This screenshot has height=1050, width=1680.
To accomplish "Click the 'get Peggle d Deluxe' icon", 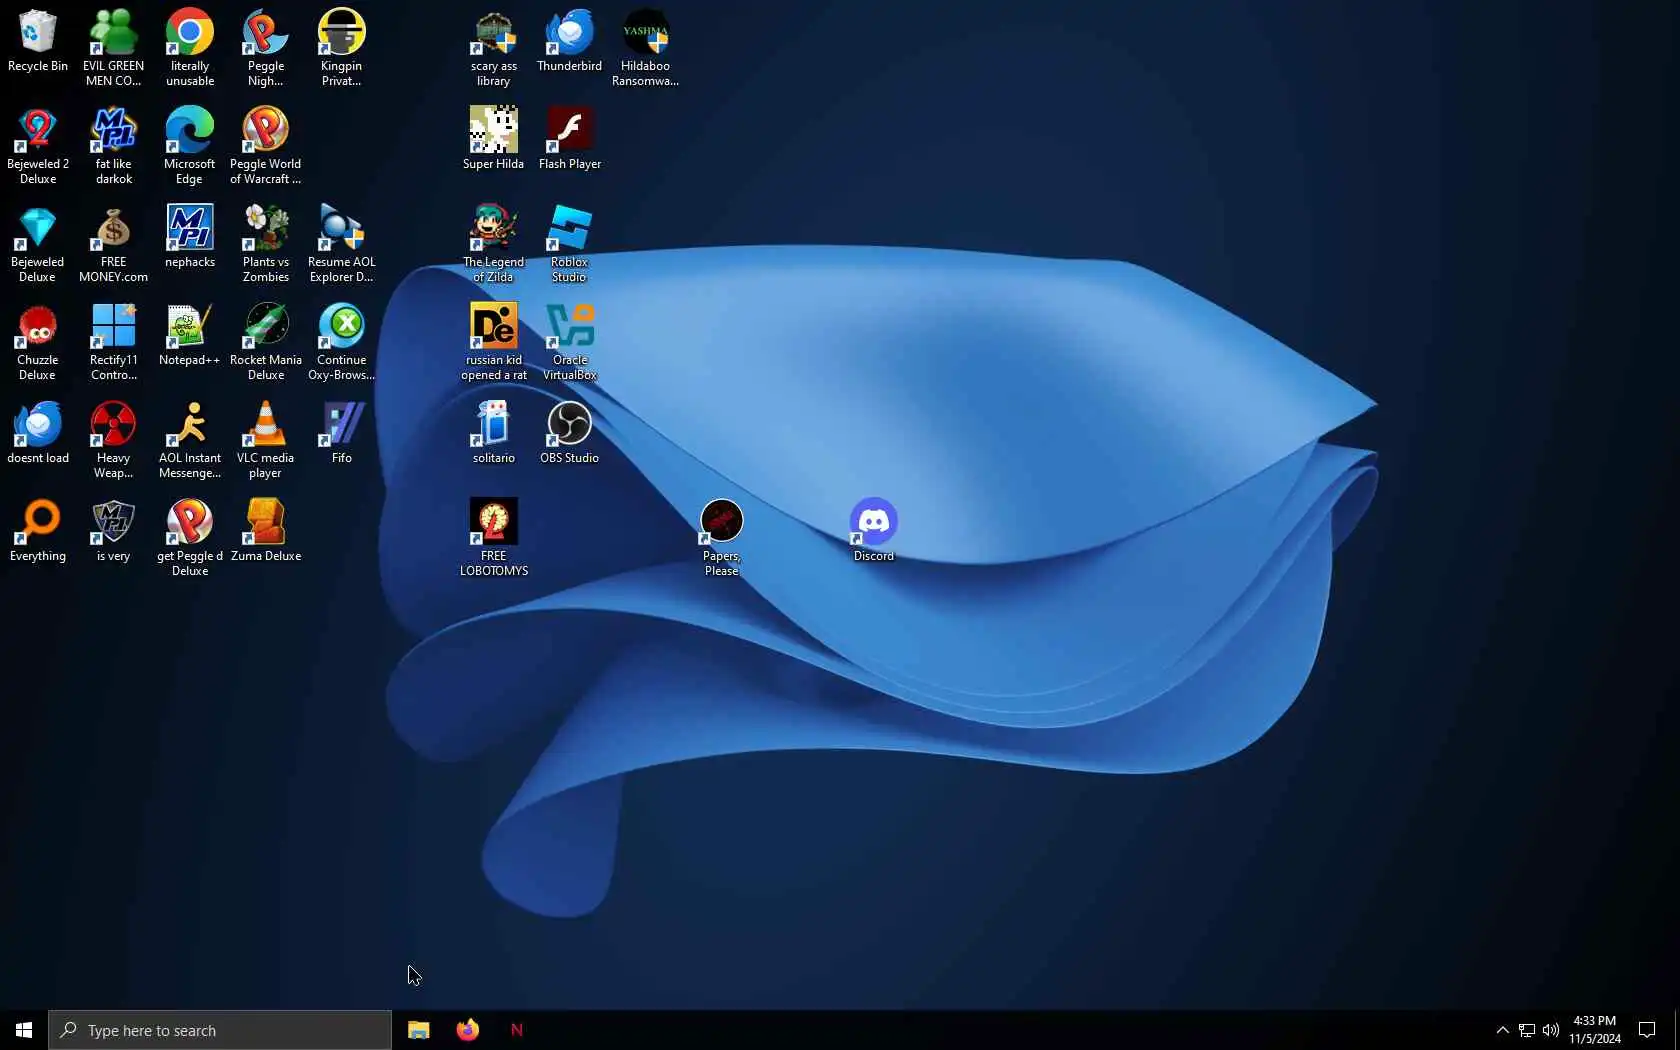I will click(189, 537).
